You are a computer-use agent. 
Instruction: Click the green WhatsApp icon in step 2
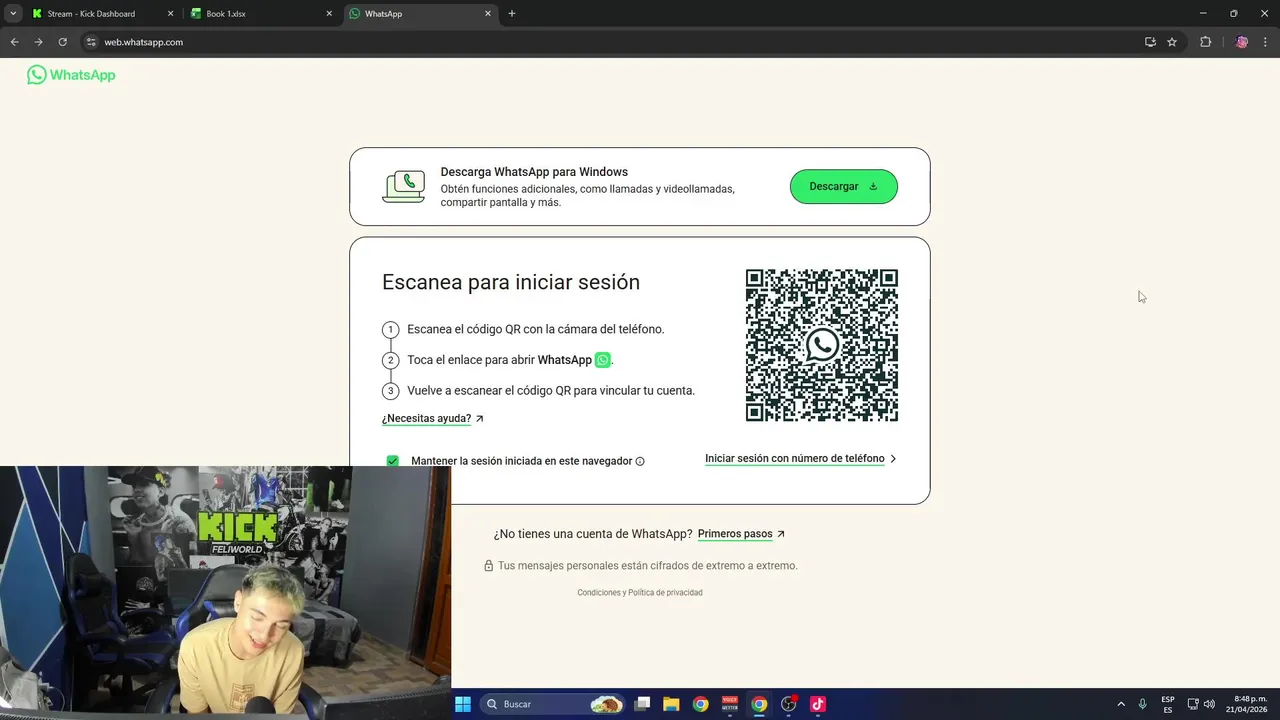pyautogui.click(x=602, y=360)
